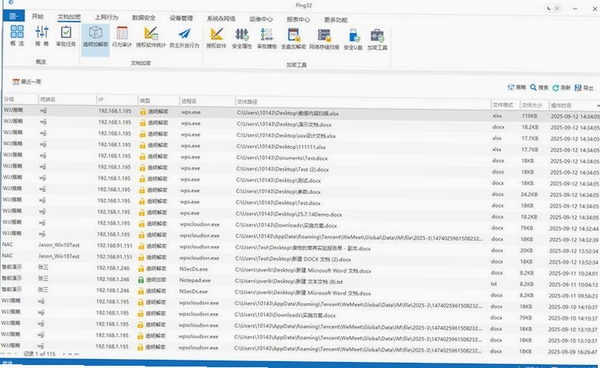The height and width of the screenshot is (368, 600).
Task: Open 安全U盘 secure USB tool
Action: [353, 39]
